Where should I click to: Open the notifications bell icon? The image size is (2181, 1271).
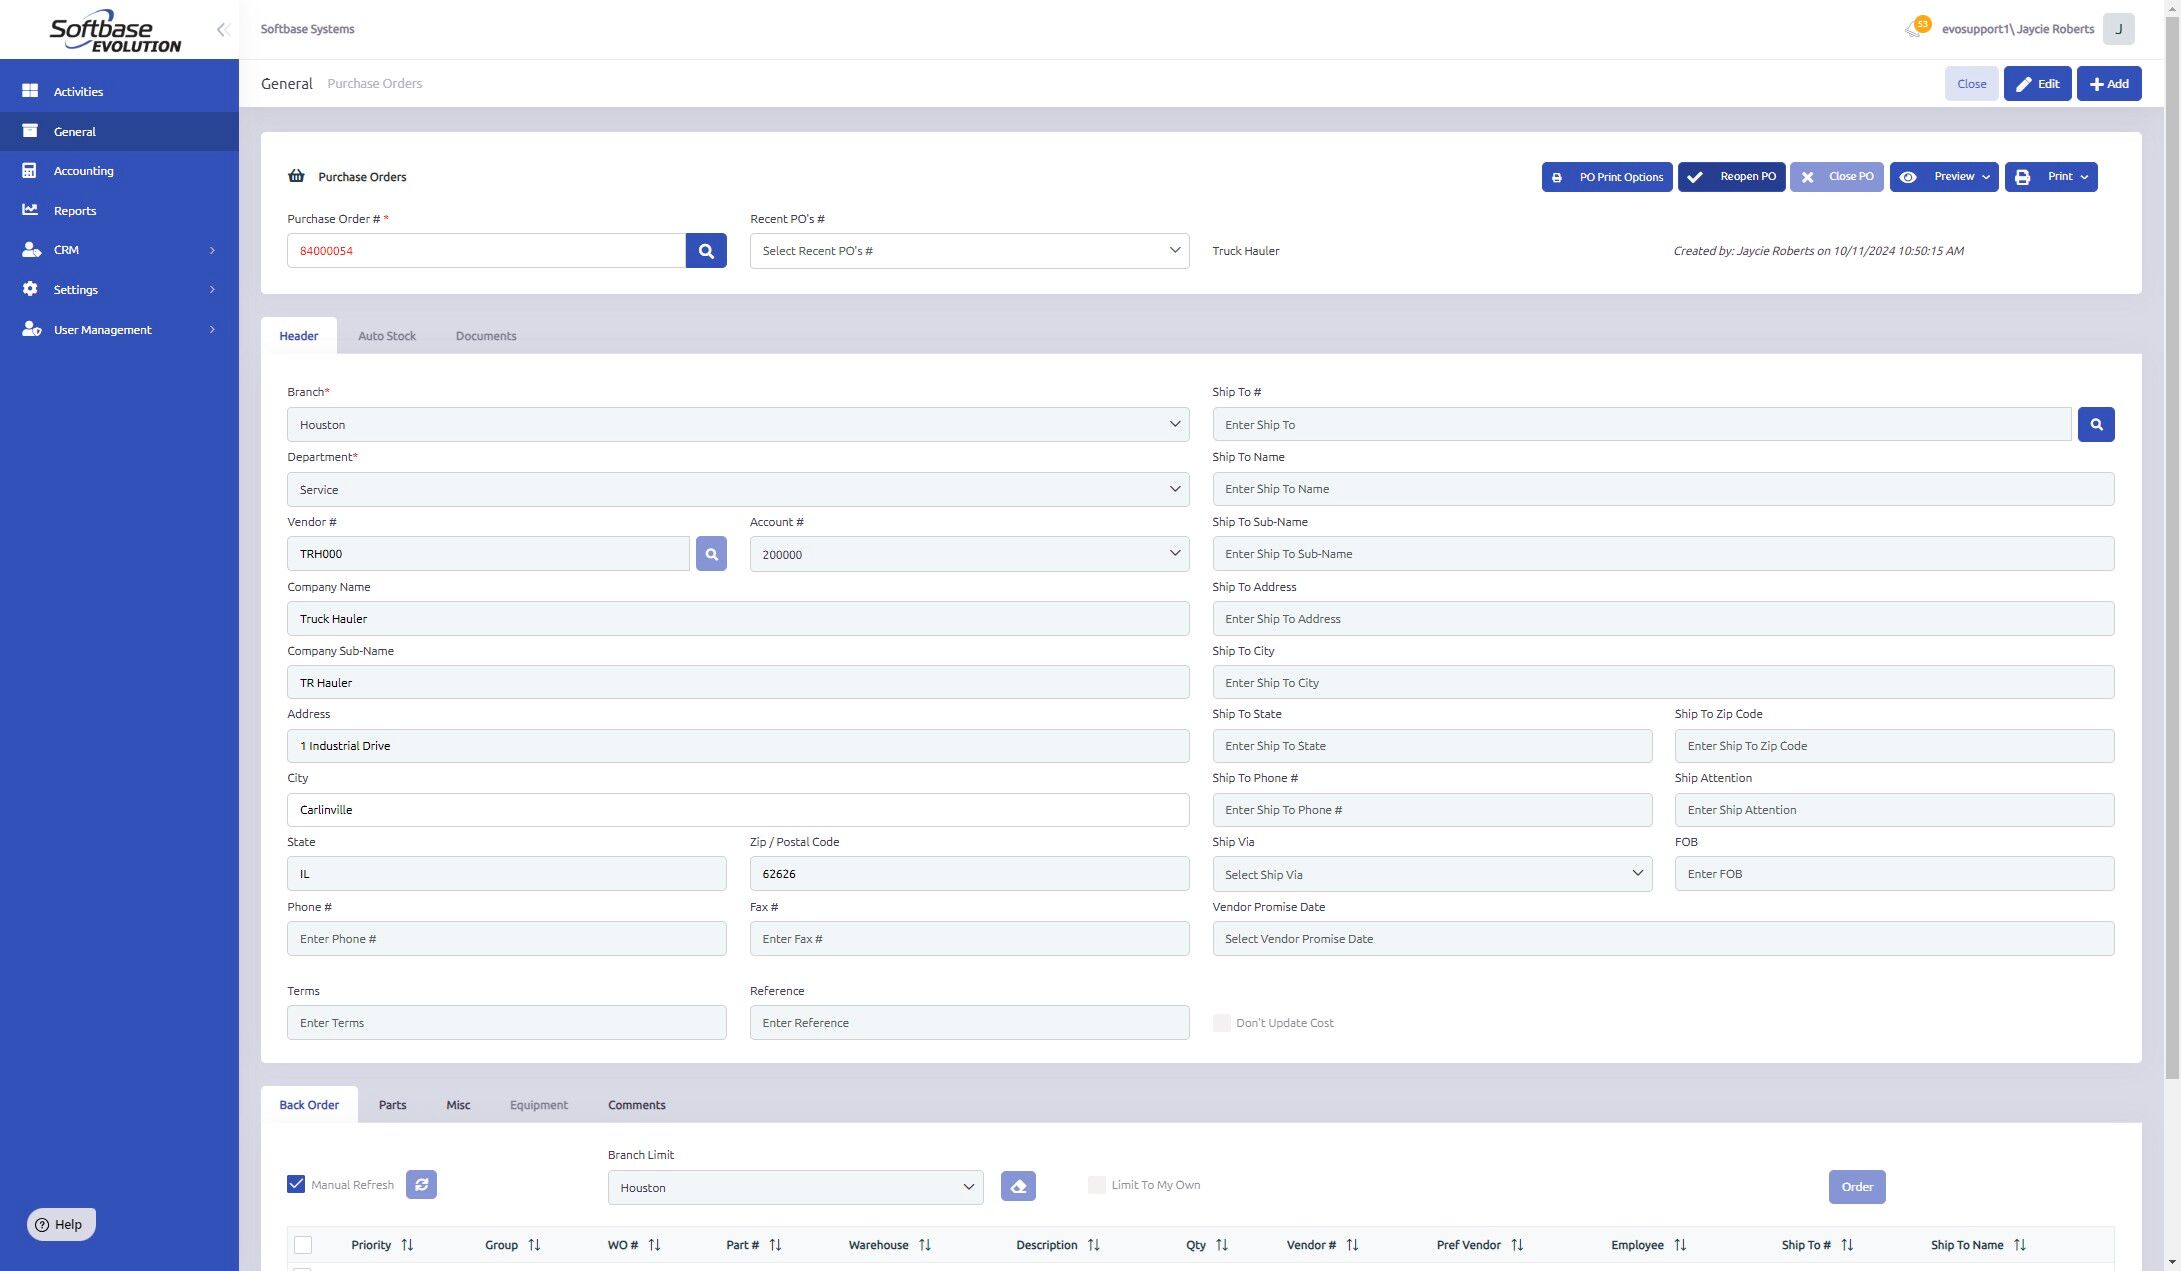pos(1913,29)
